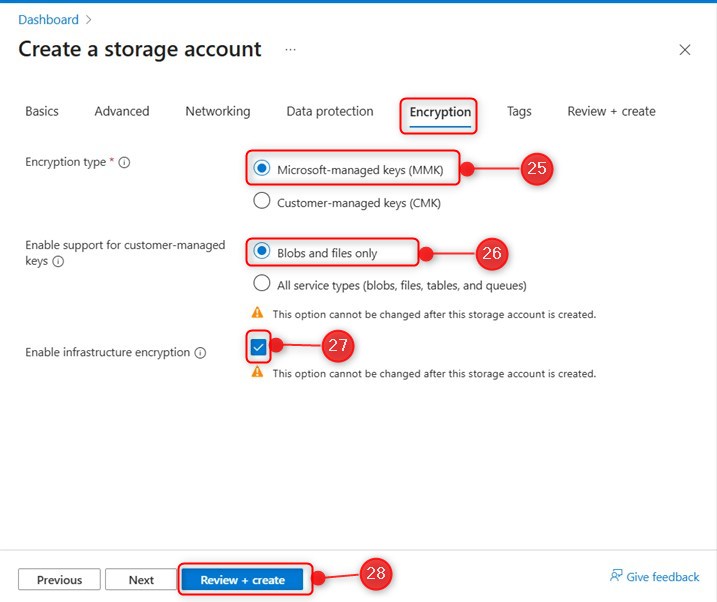This screenshot has height=602, width=717.
Task: Open the Dashboard breadcrumb link
Action: [48, 20]
